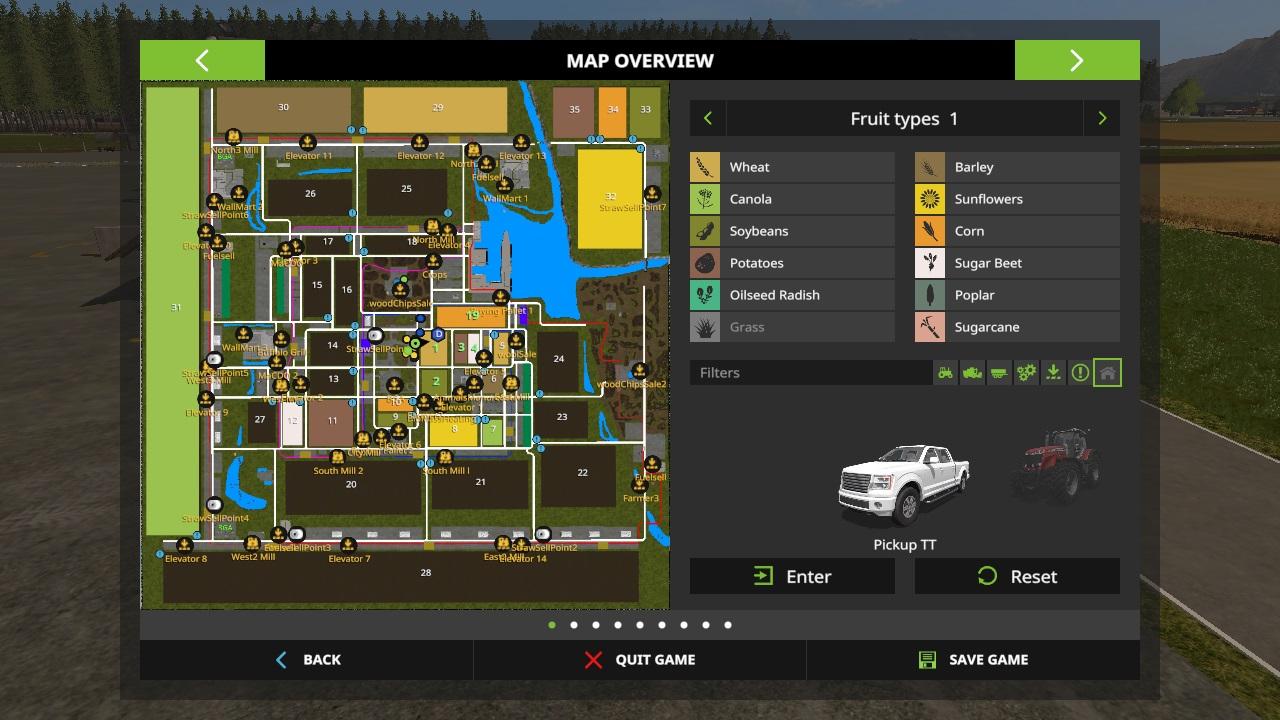The image size is (1280, 720).
Task: Toggle the unloading point download-arrow filter
Action: tap(1053, 373)
